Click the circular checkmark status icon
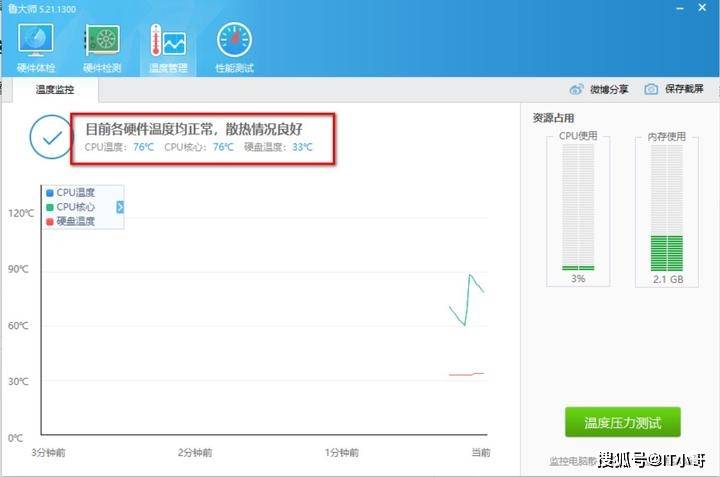720x477 pixels. [x=50, y=137]
